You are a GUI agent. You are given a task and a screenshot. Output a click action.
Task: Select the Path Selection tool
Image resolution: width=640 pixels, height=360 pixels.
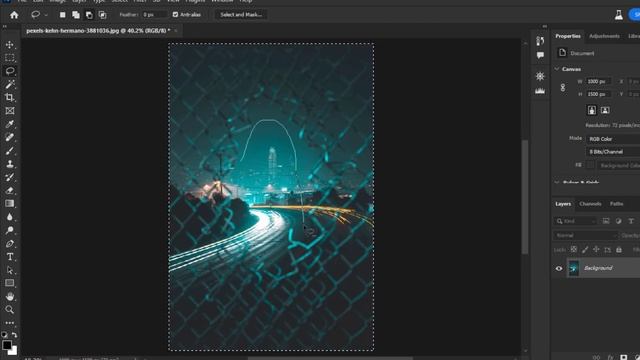point(10,270)
